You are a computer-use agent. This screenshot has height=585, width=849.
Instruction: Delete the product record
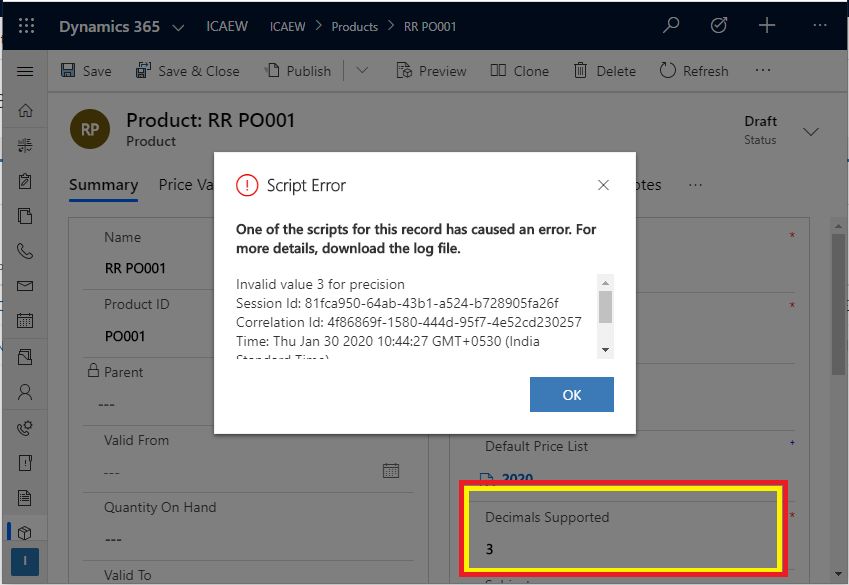(x=604, y=71)
